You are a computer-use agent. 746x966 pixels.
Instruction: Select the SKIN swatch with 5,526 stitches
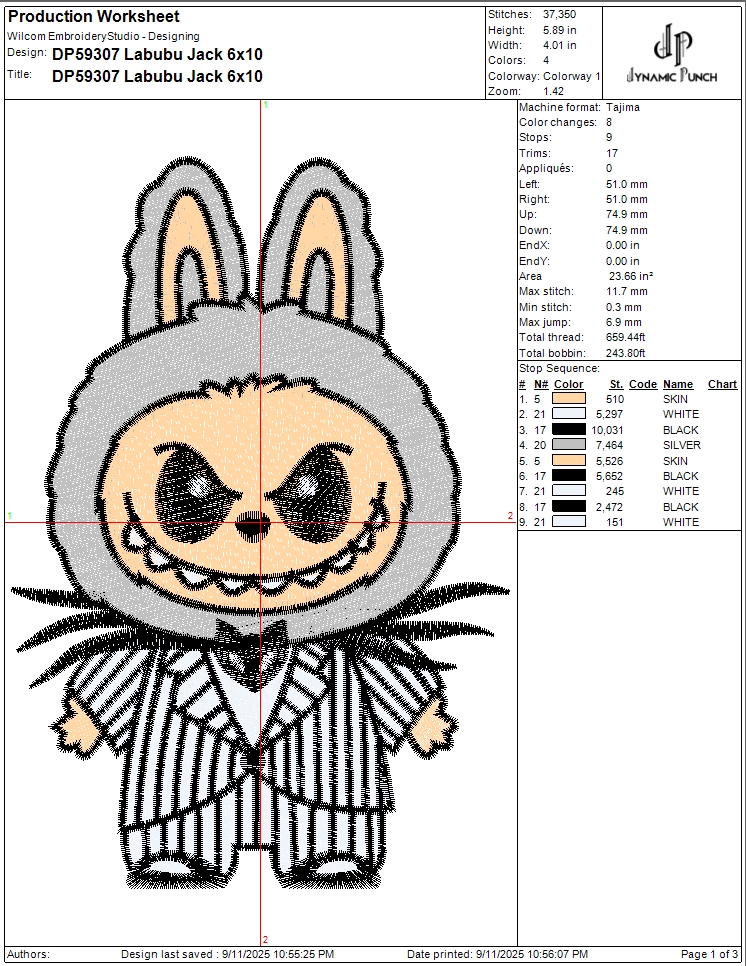click(569, 460)
